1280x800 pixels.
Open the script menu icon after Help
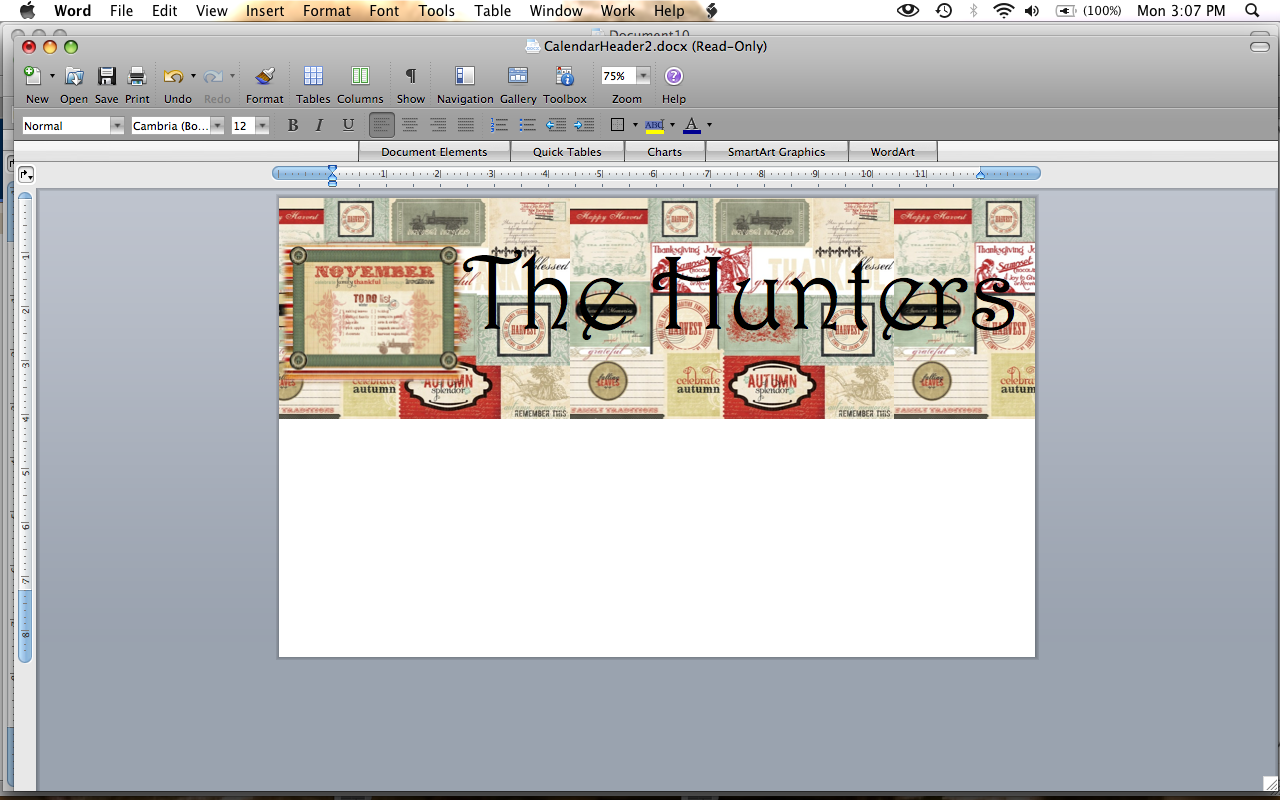[x=711, y=11]
